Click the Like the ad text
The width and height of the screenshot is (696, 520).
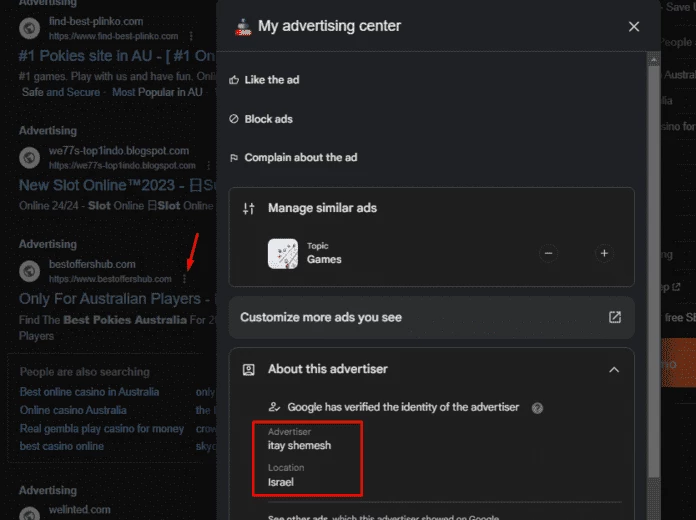coord(272,80)
